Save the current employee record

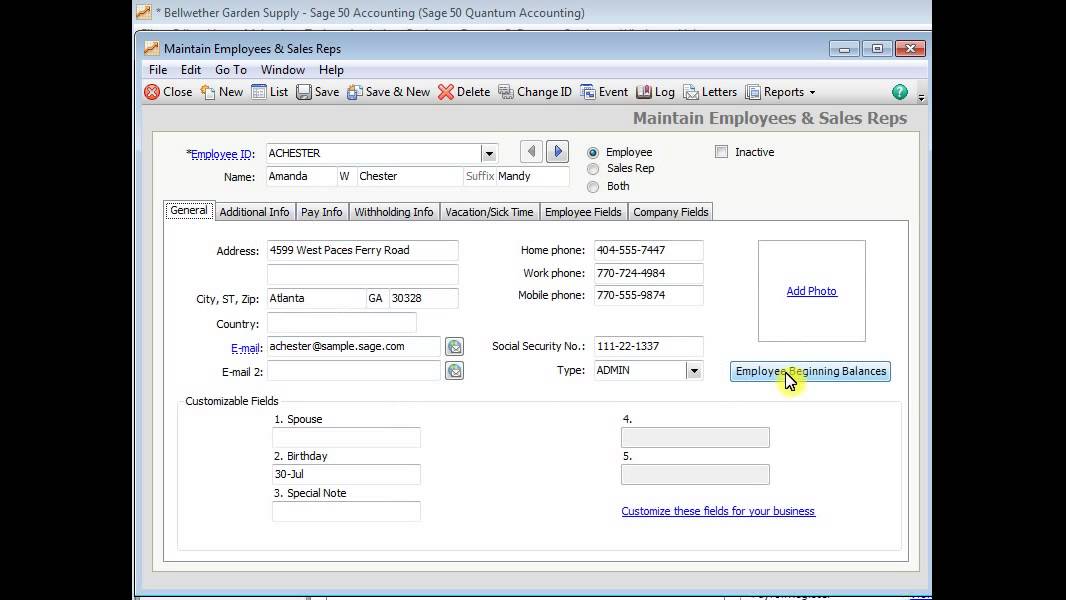point(317,92)
